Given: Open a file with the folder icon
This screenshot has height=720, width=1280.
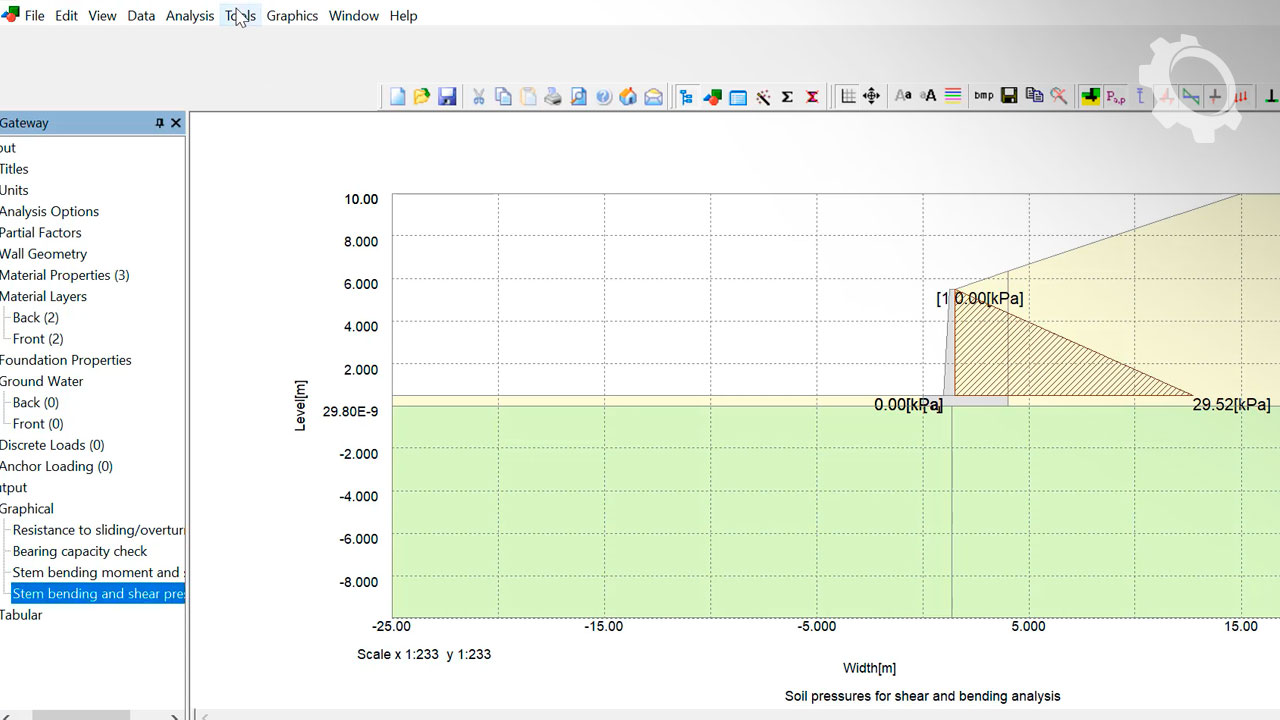Looking at the screenshot, I should pos(422,96).
